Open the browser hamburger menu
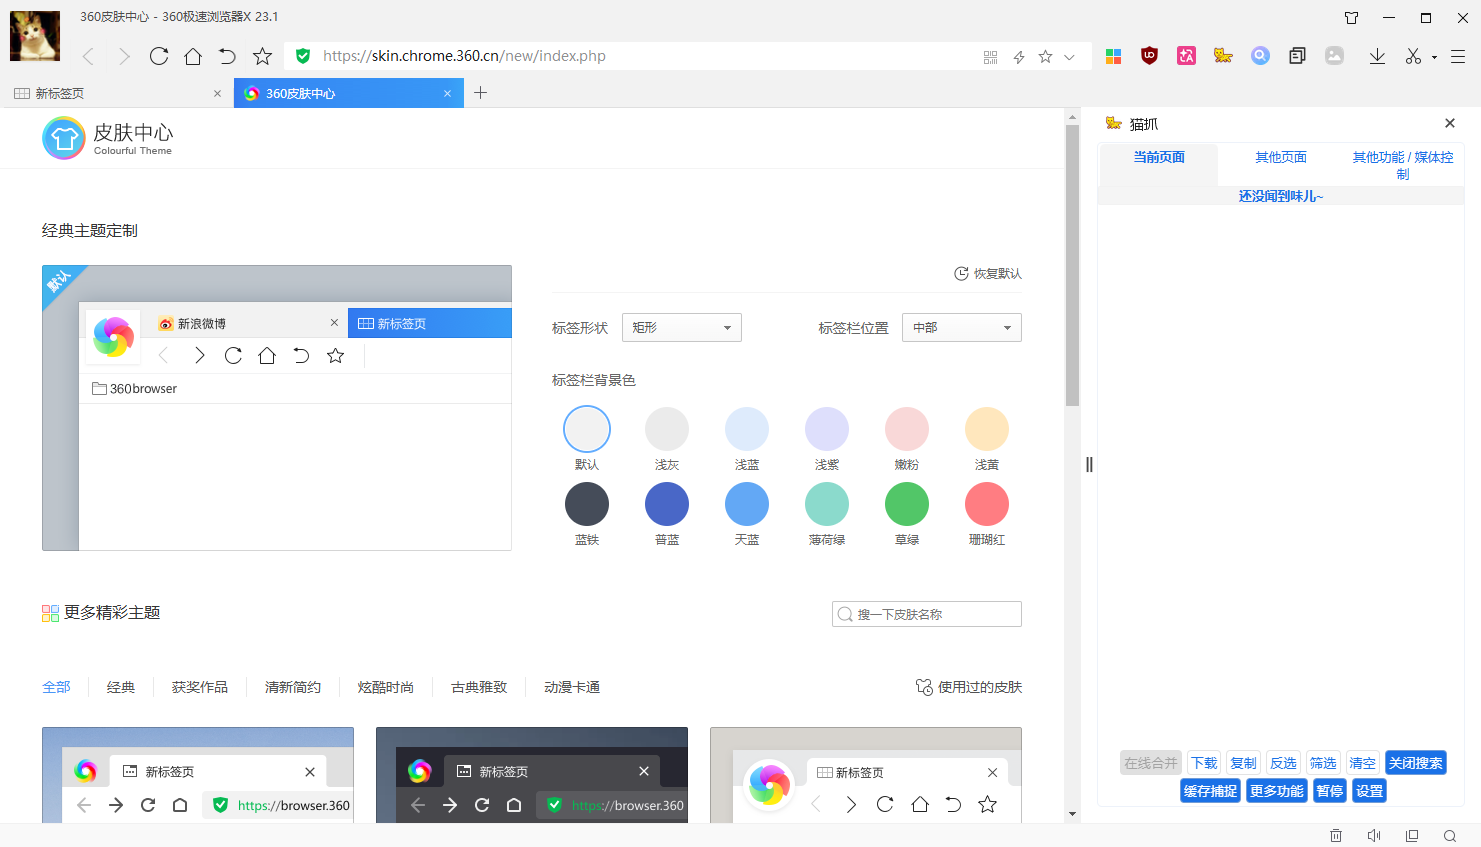The height and width of the screenshot is (847, 1481). [1458, 56]
